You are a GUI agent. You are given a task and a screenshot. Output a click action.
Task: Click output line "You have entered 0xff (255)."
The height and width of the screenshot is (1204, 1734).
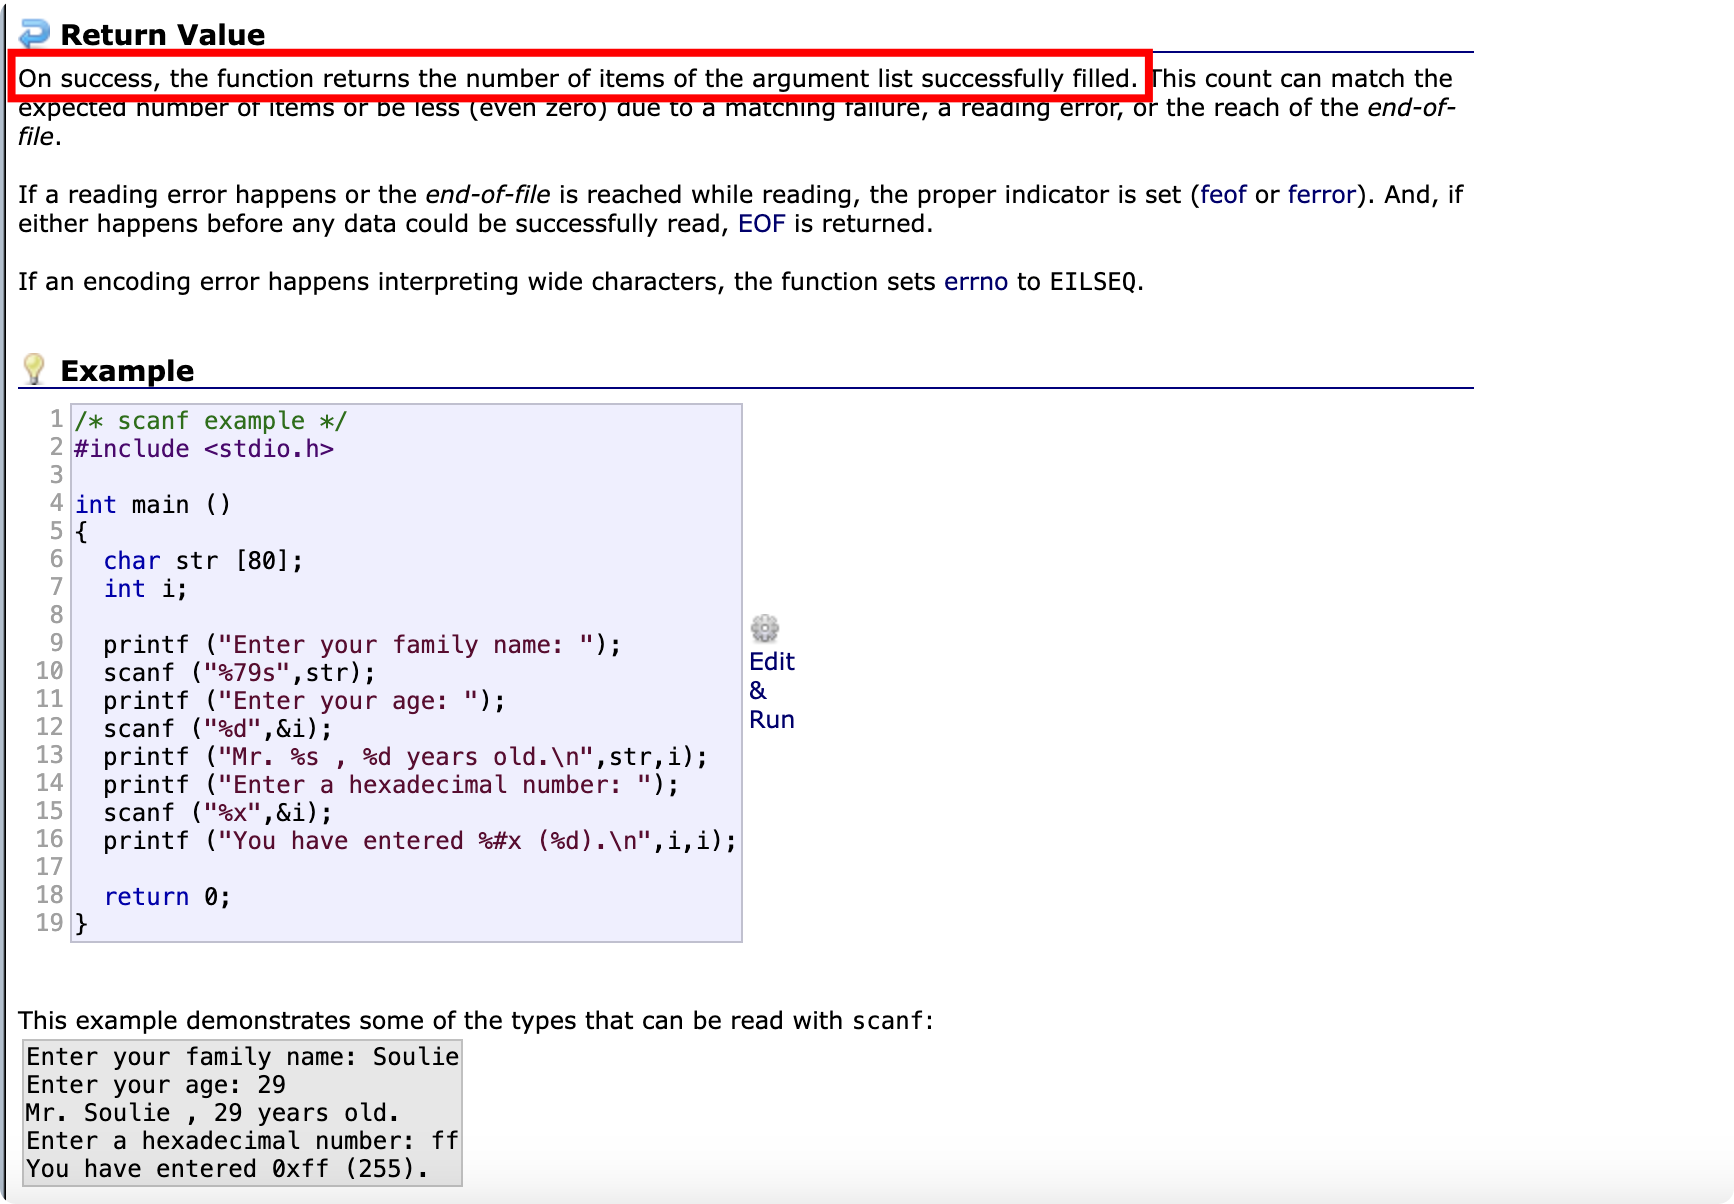tap(228, 1169)
